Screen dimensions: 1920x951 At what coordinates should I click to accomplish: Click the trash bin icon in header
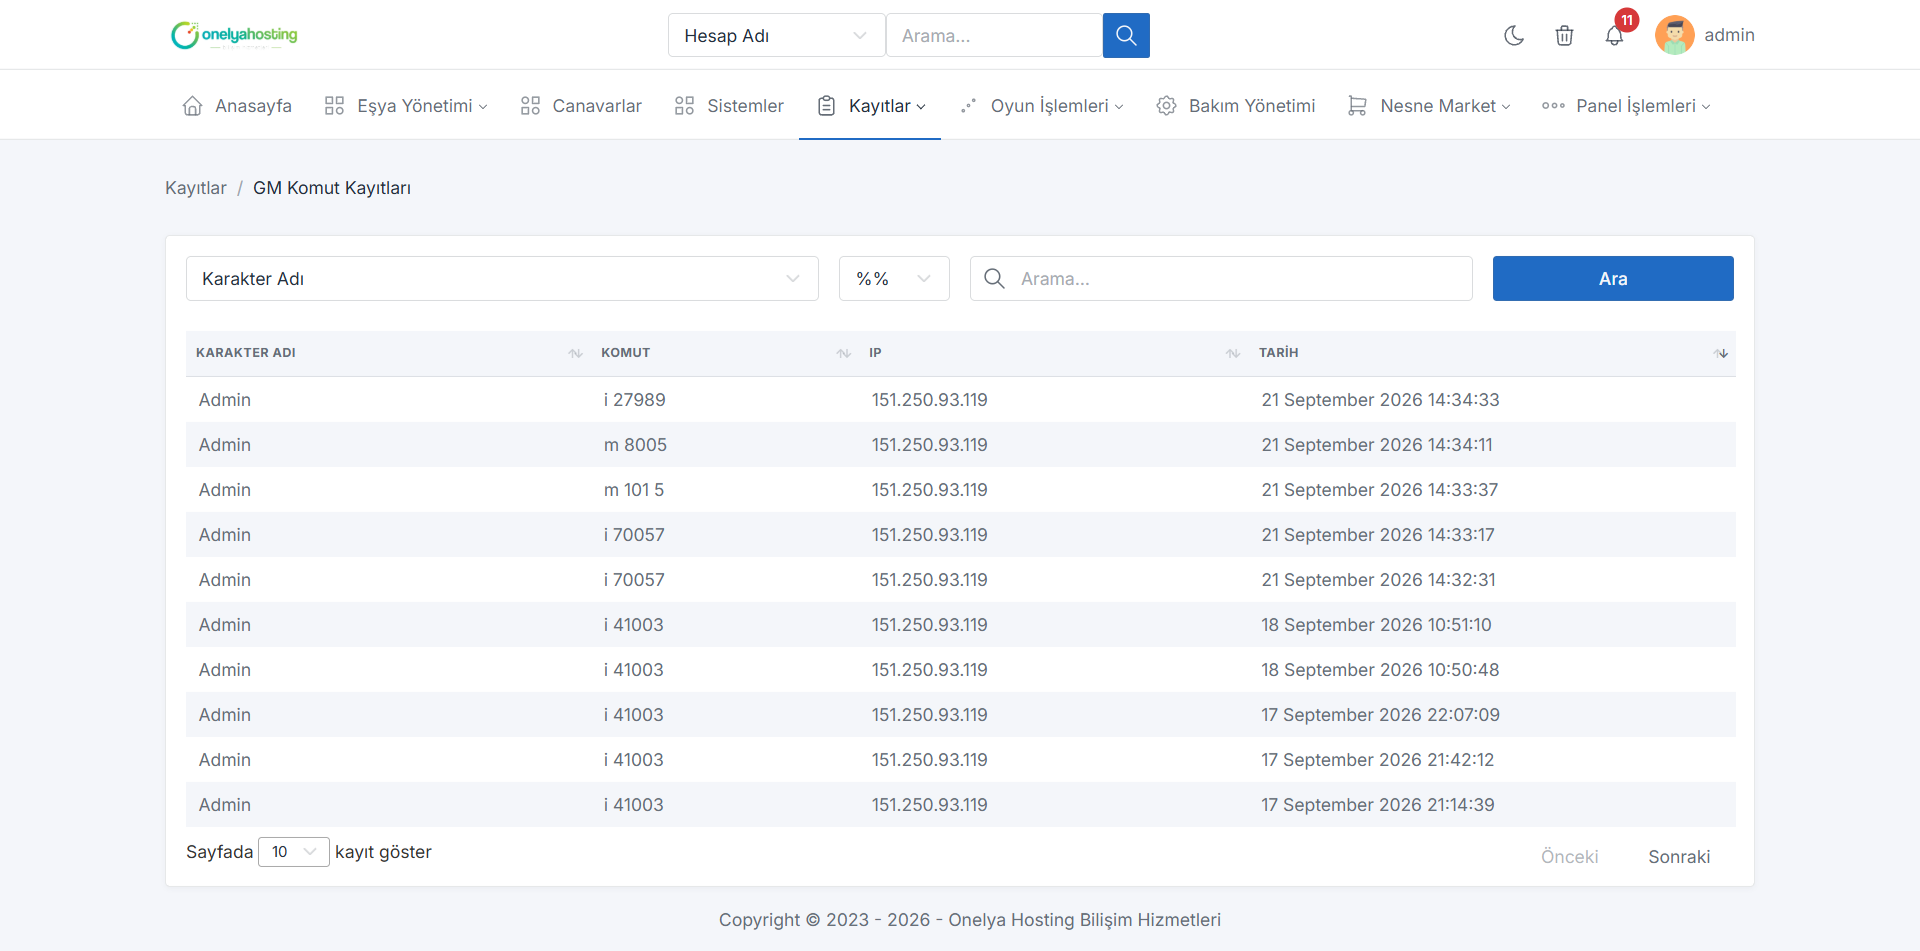point(1564,36)
